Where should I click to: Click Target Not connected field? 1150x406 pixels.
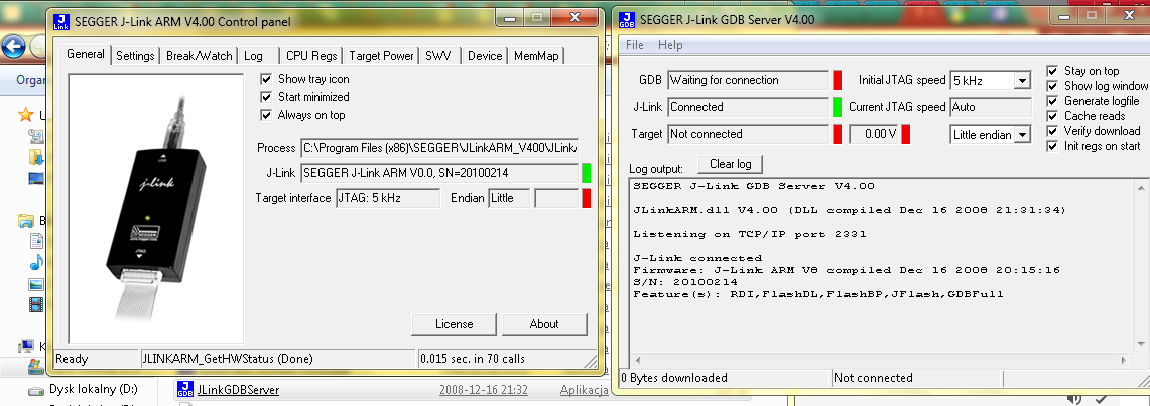(x=748, y=134)
